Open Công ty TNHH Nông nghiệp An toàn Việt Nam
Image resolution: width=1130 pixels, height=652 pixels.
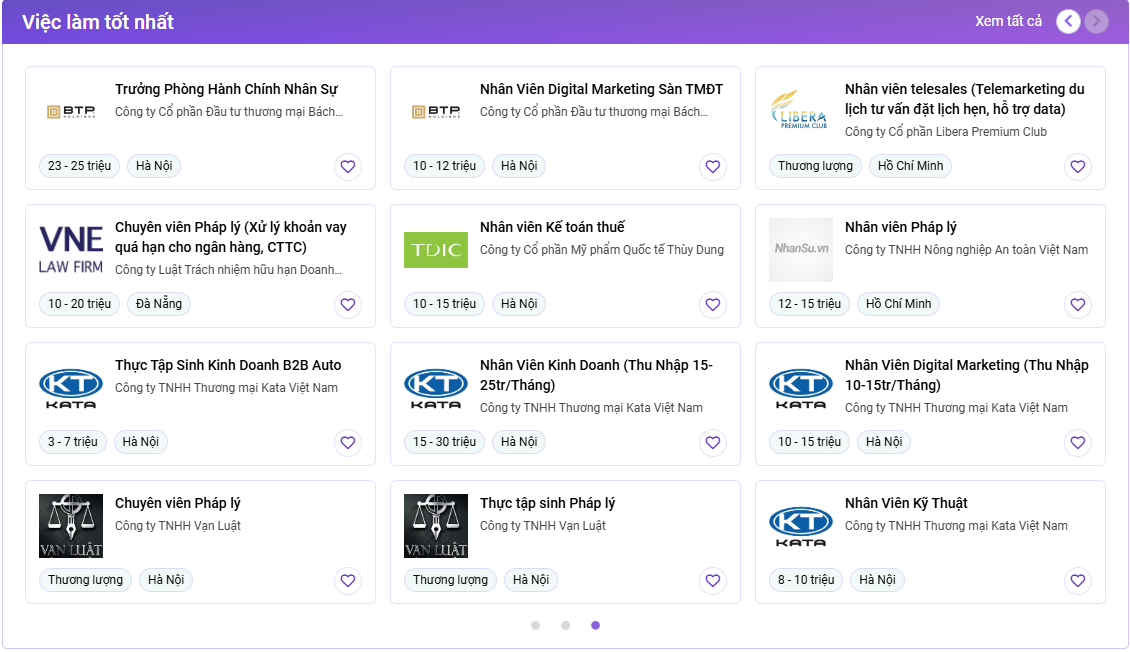coord(966,250)
